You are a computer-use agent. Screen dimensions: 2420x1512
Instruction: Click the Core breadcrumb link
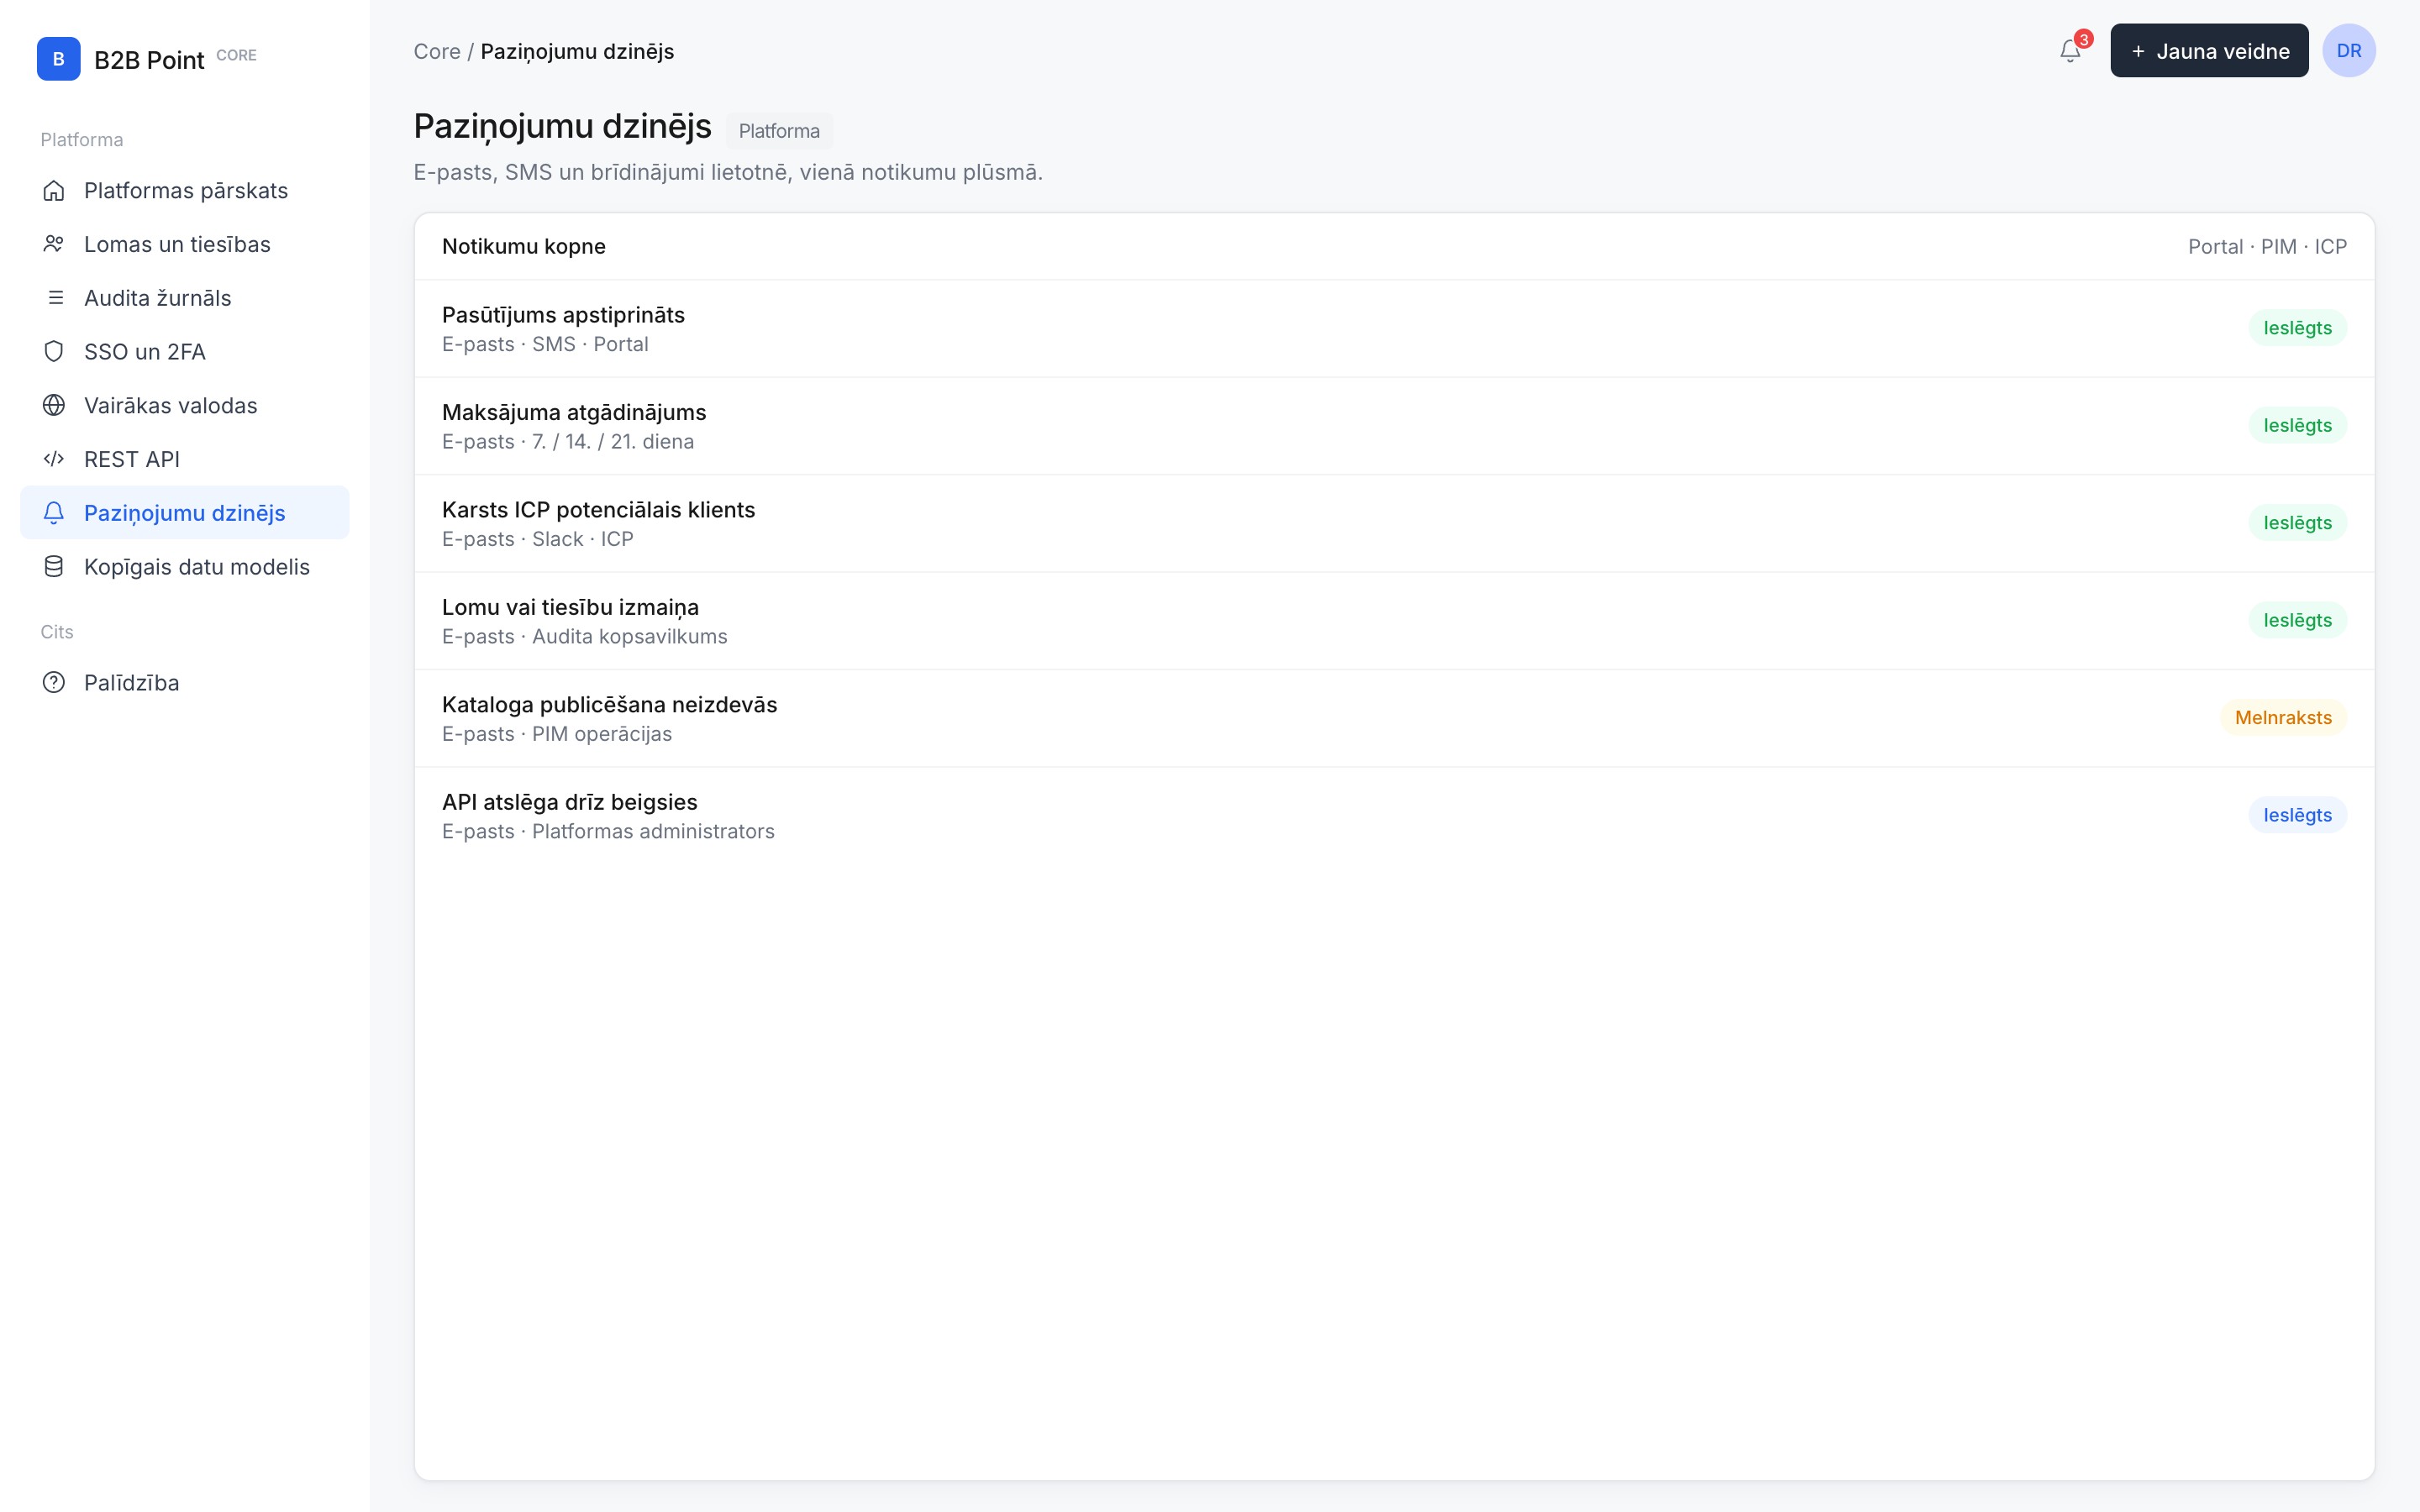[437, 51]
